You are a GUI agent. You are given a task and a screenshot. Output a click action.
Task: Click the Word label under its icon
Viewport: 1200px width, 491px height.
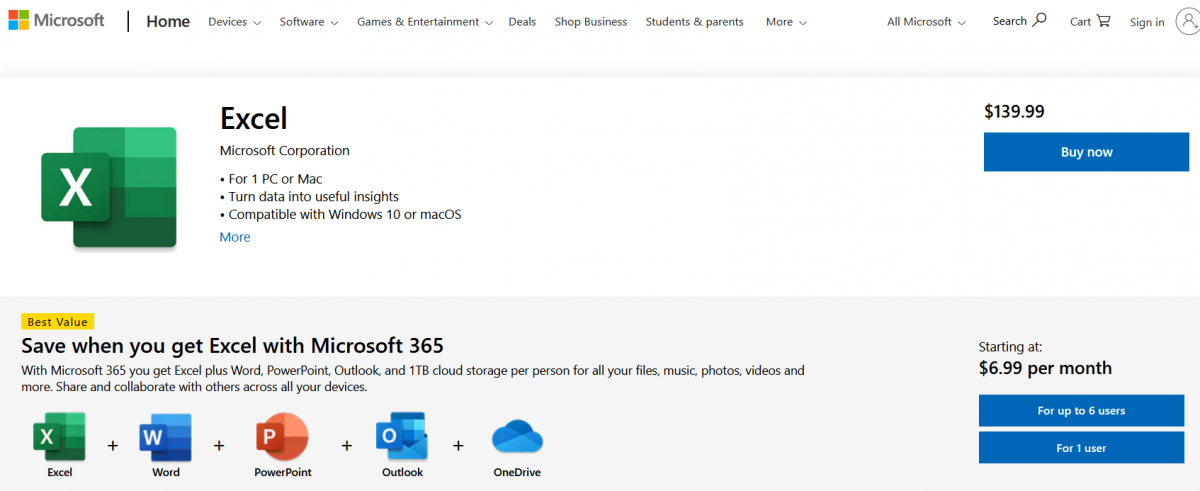click(166, 472)
